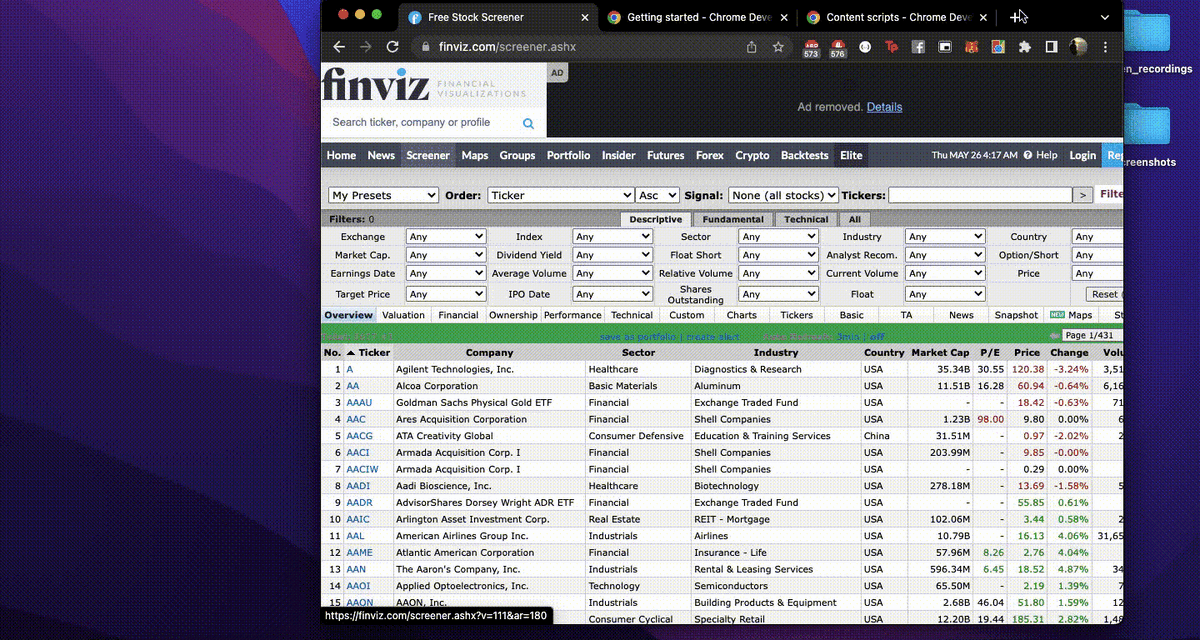Open the Valuation view tab
The image size is (1200, 640).
404,315
